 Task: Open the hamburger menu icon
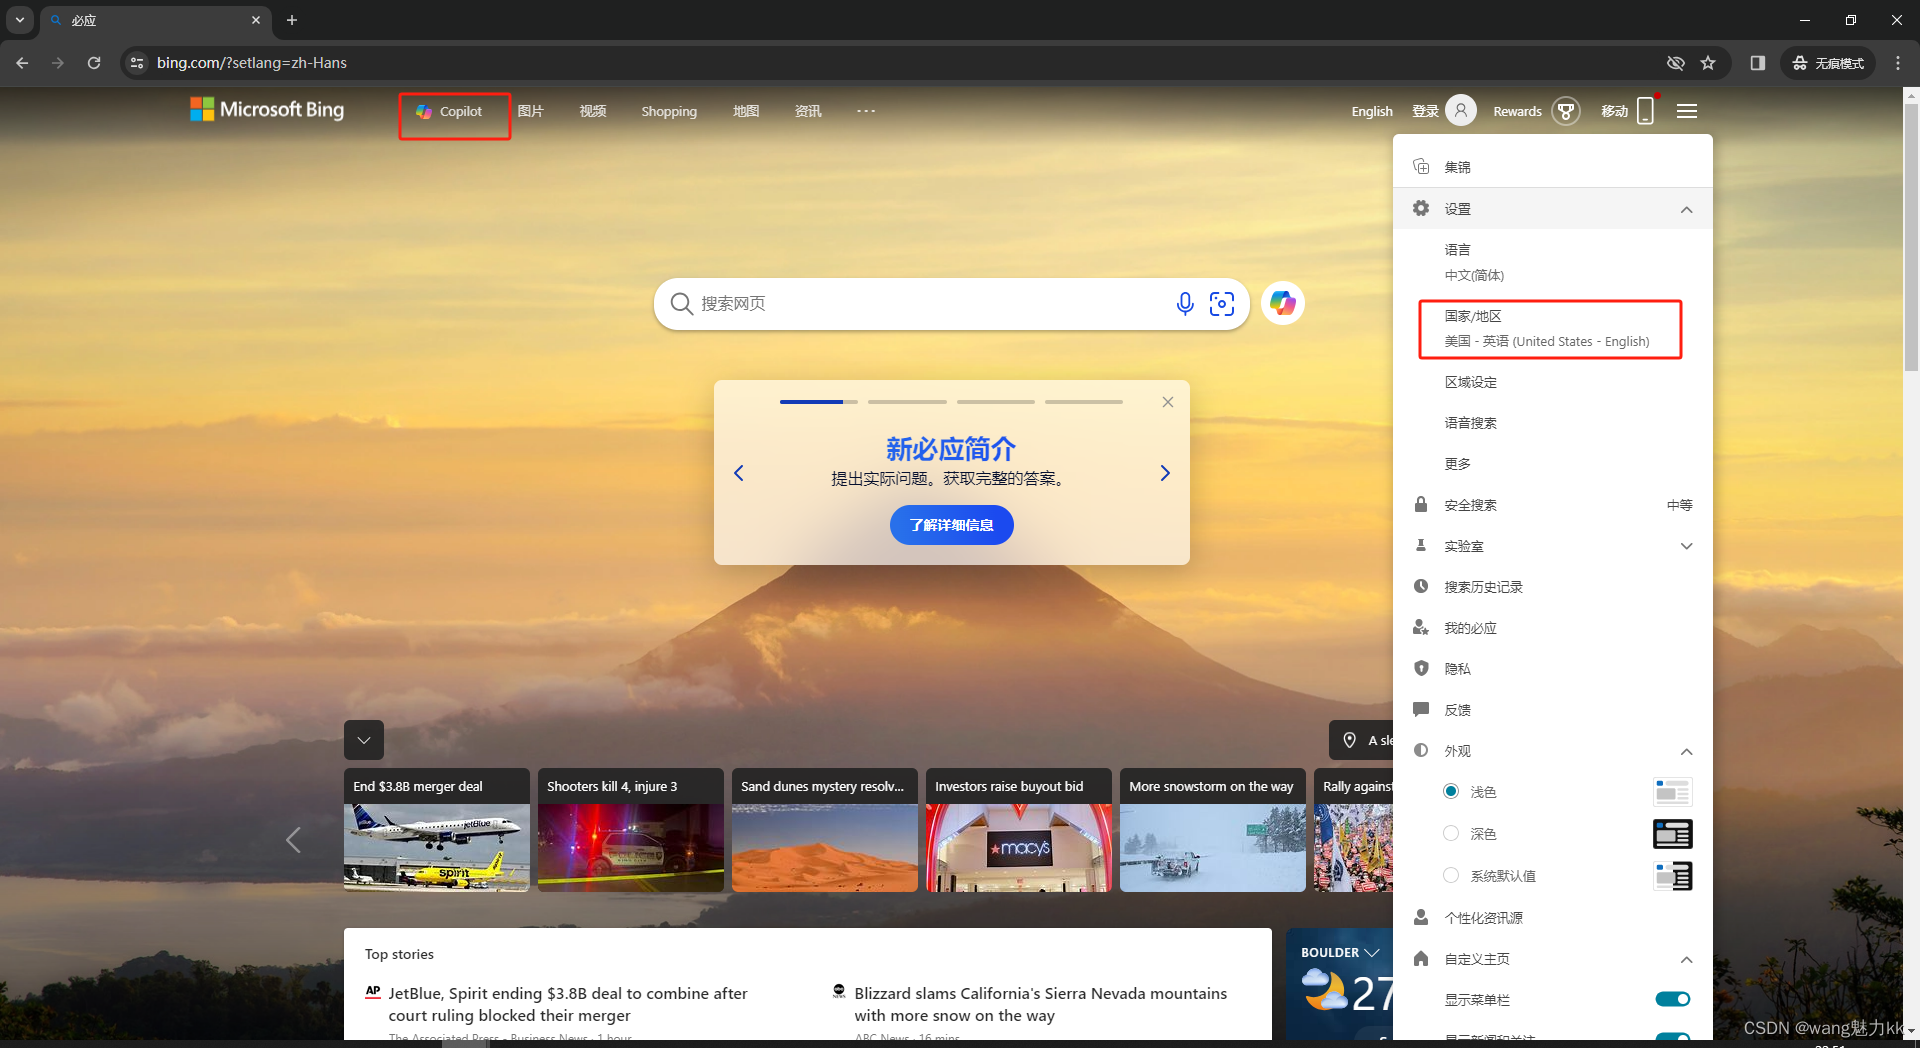pyautogui.click(x=1687, y=111)
